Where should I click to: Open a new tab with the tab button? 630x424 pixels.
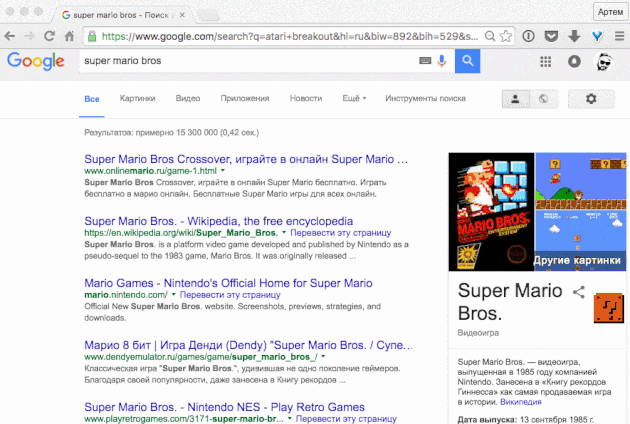208,15
